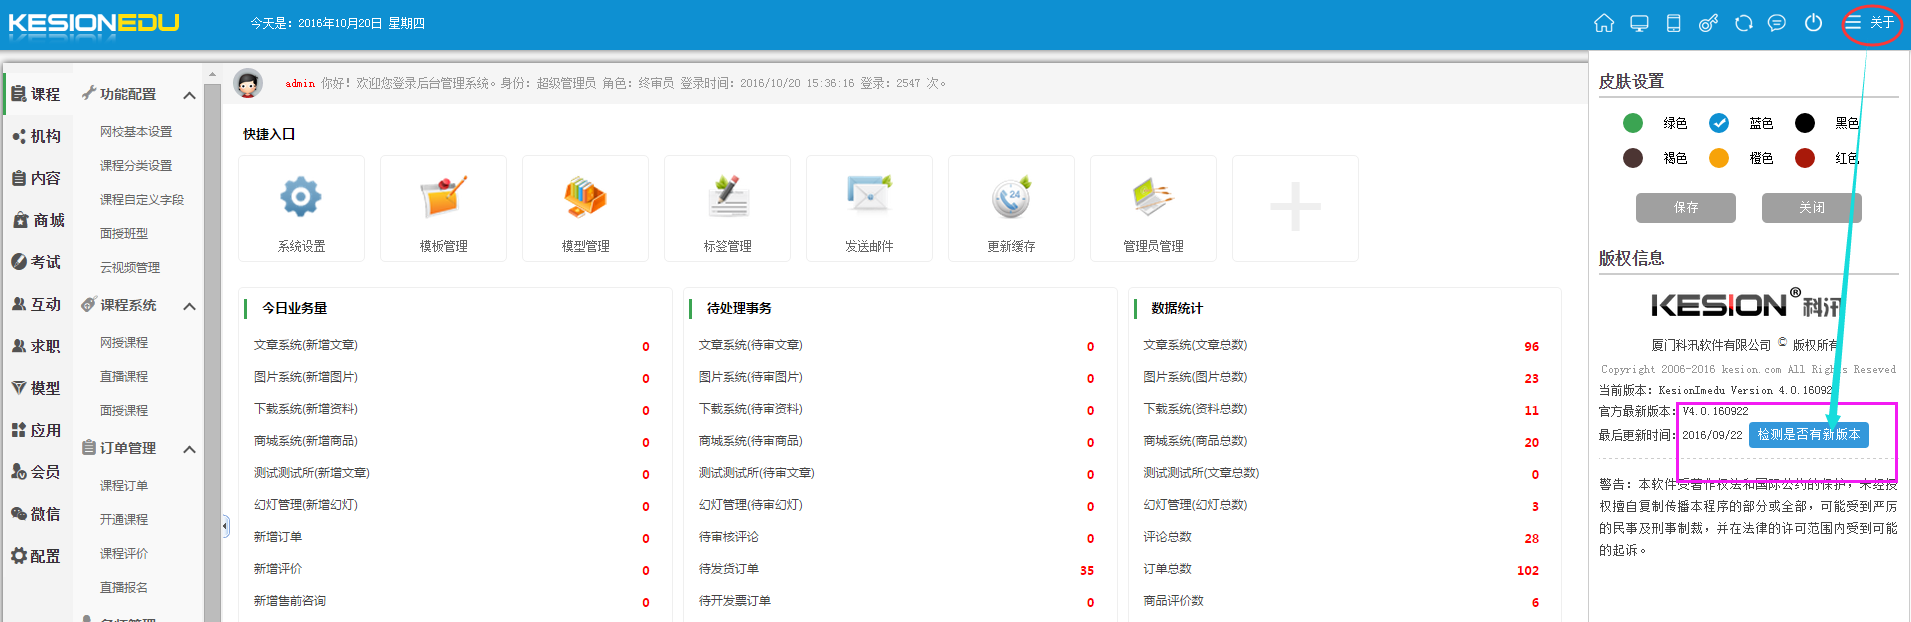Collapse the 课程系统 section

click(189, 306)
